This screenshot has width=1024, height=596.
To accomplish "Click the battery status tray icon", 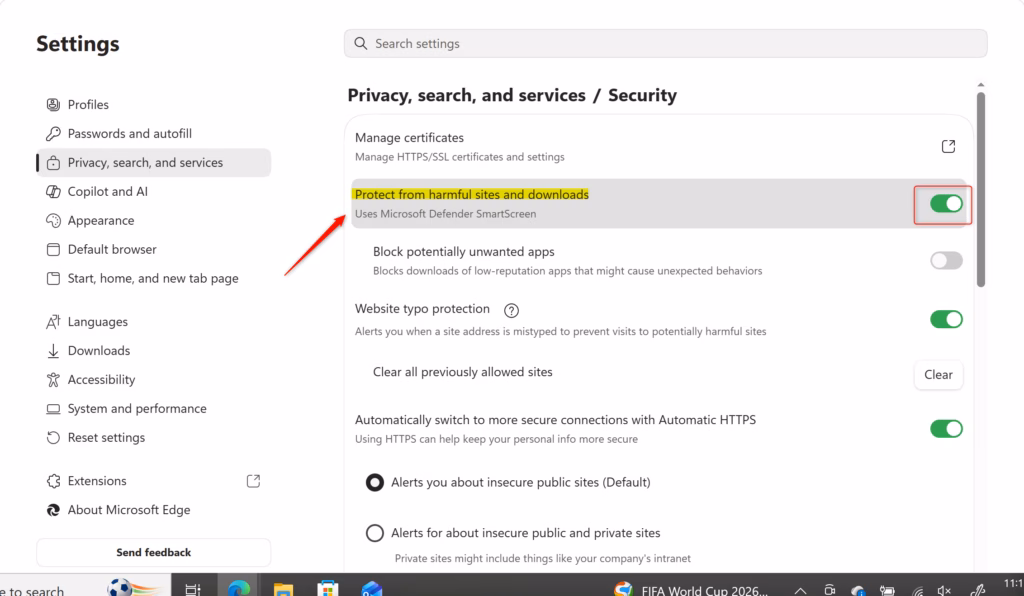I will (887, 590).
